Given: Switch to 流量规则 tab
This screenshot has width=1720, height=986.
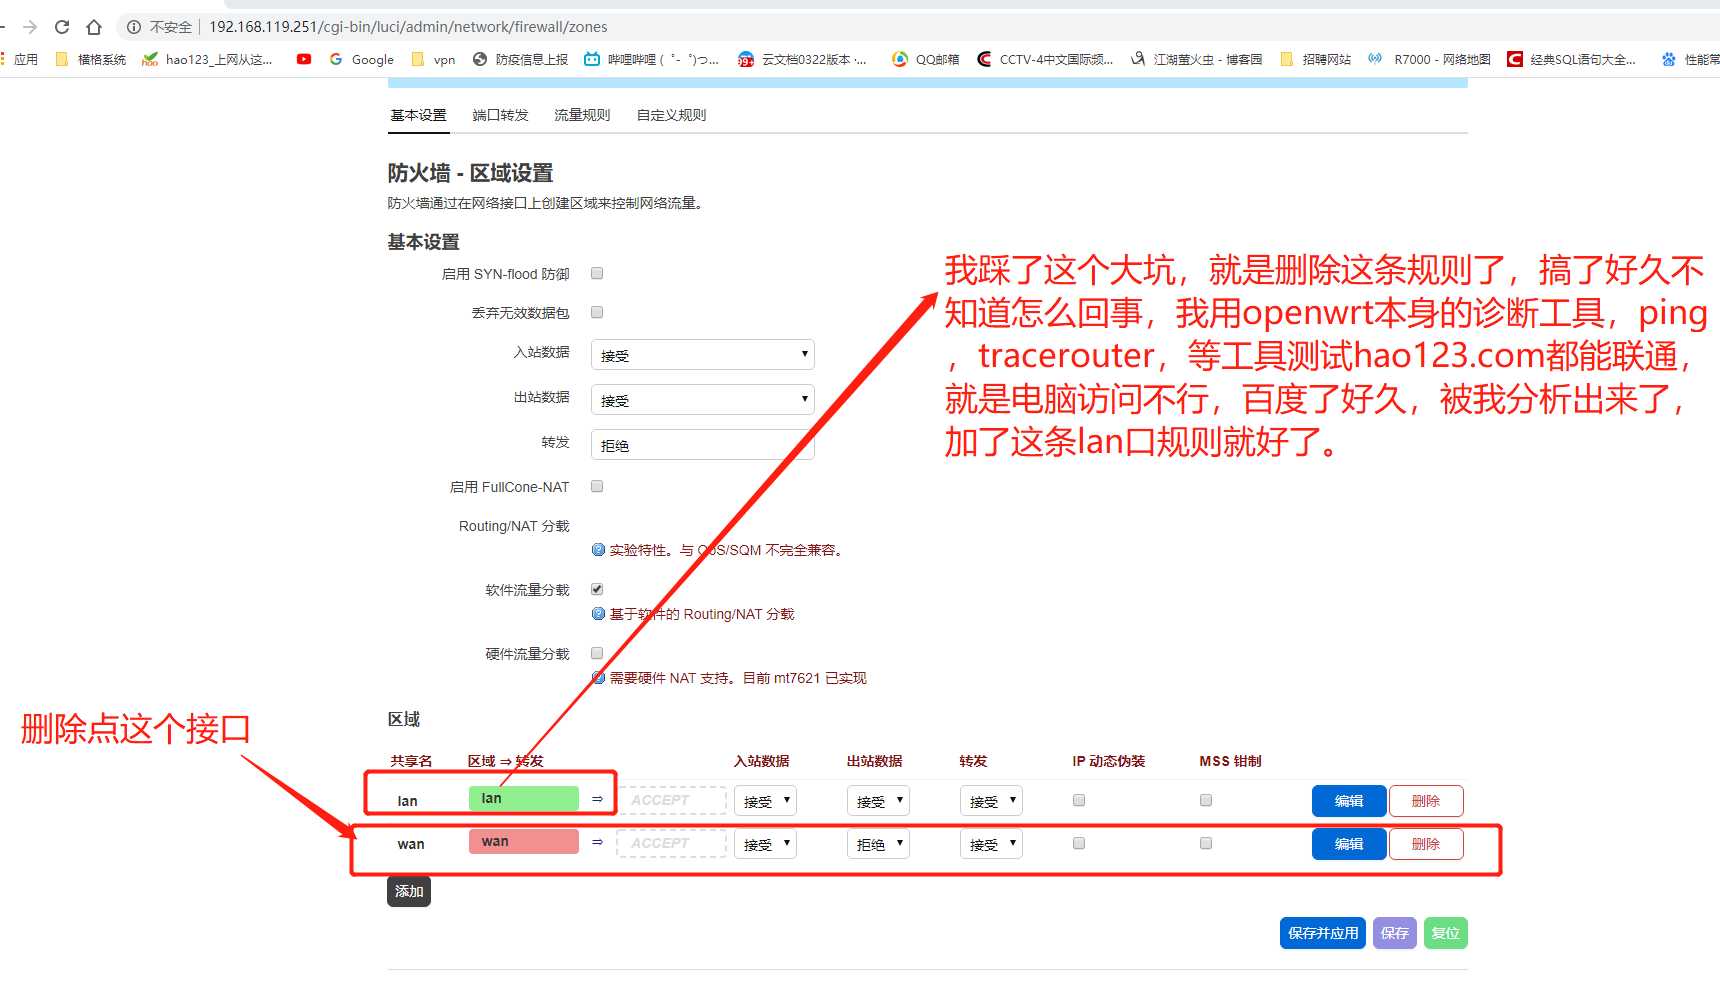Looking at the screenshot, I should [582, 115].
